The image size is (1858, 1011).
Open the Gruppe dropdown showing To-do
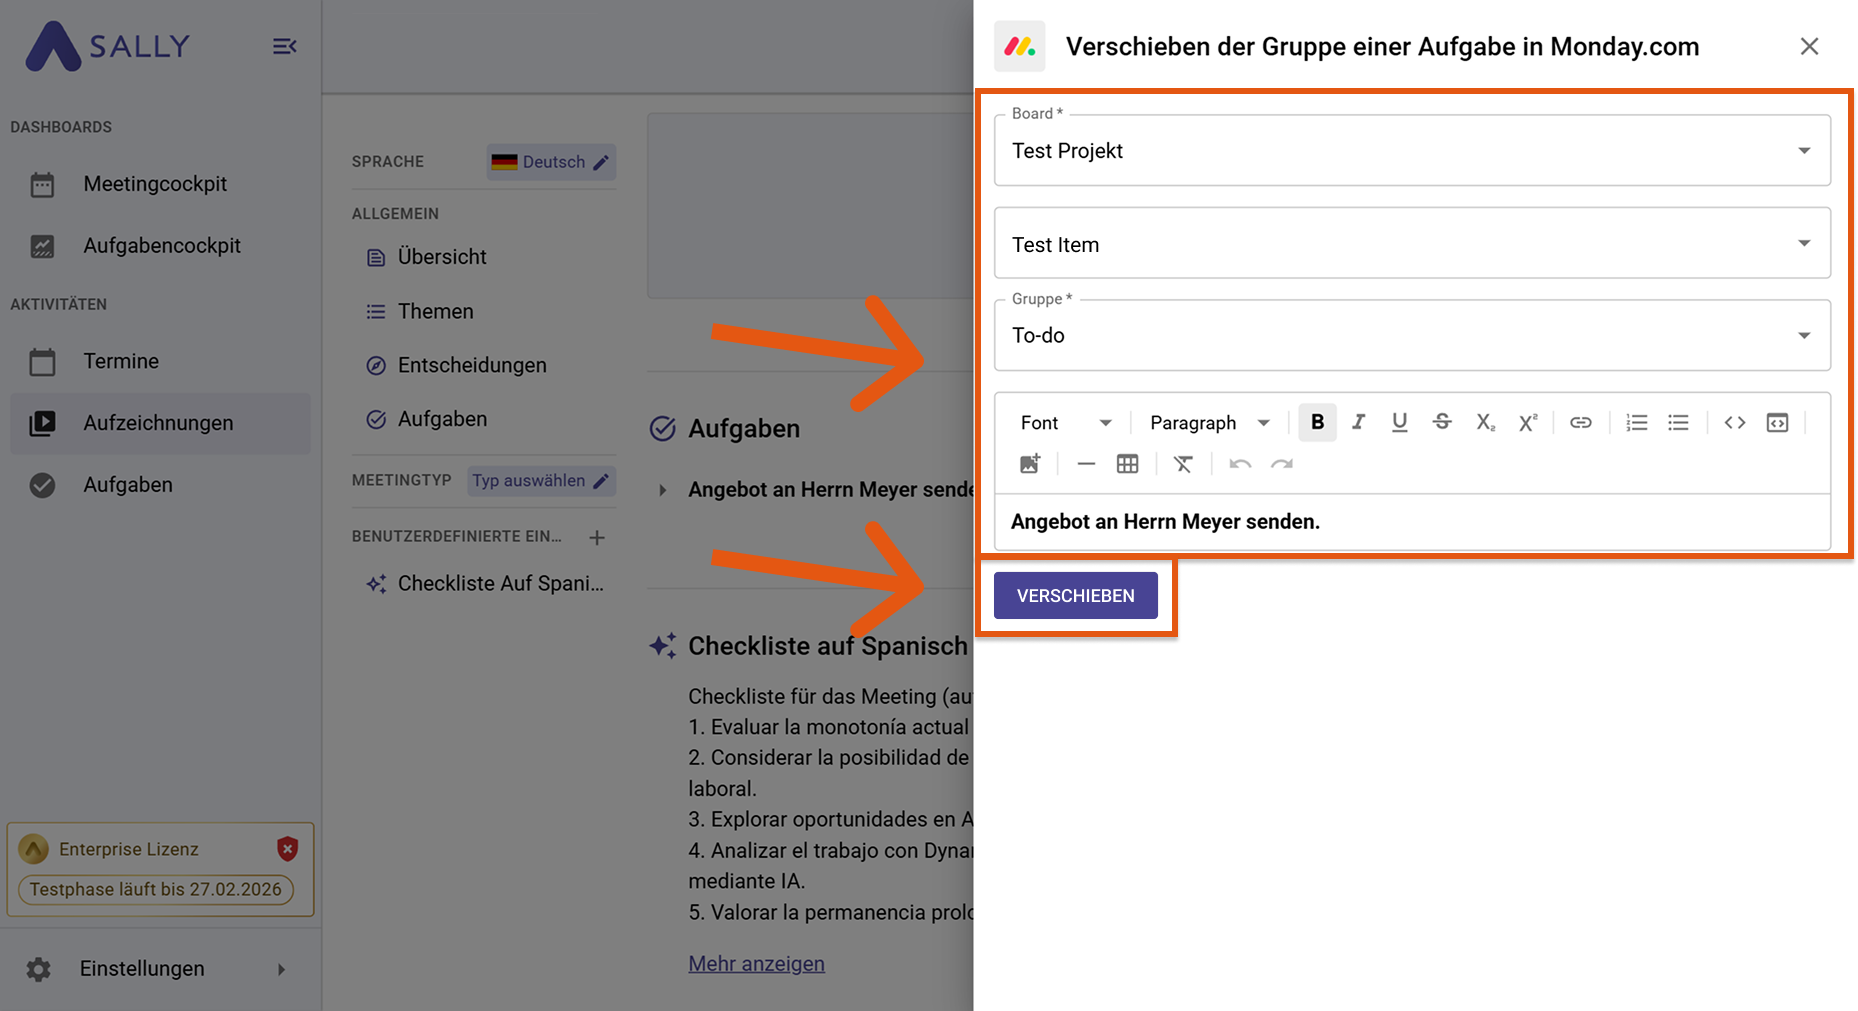click(1411, 336)
